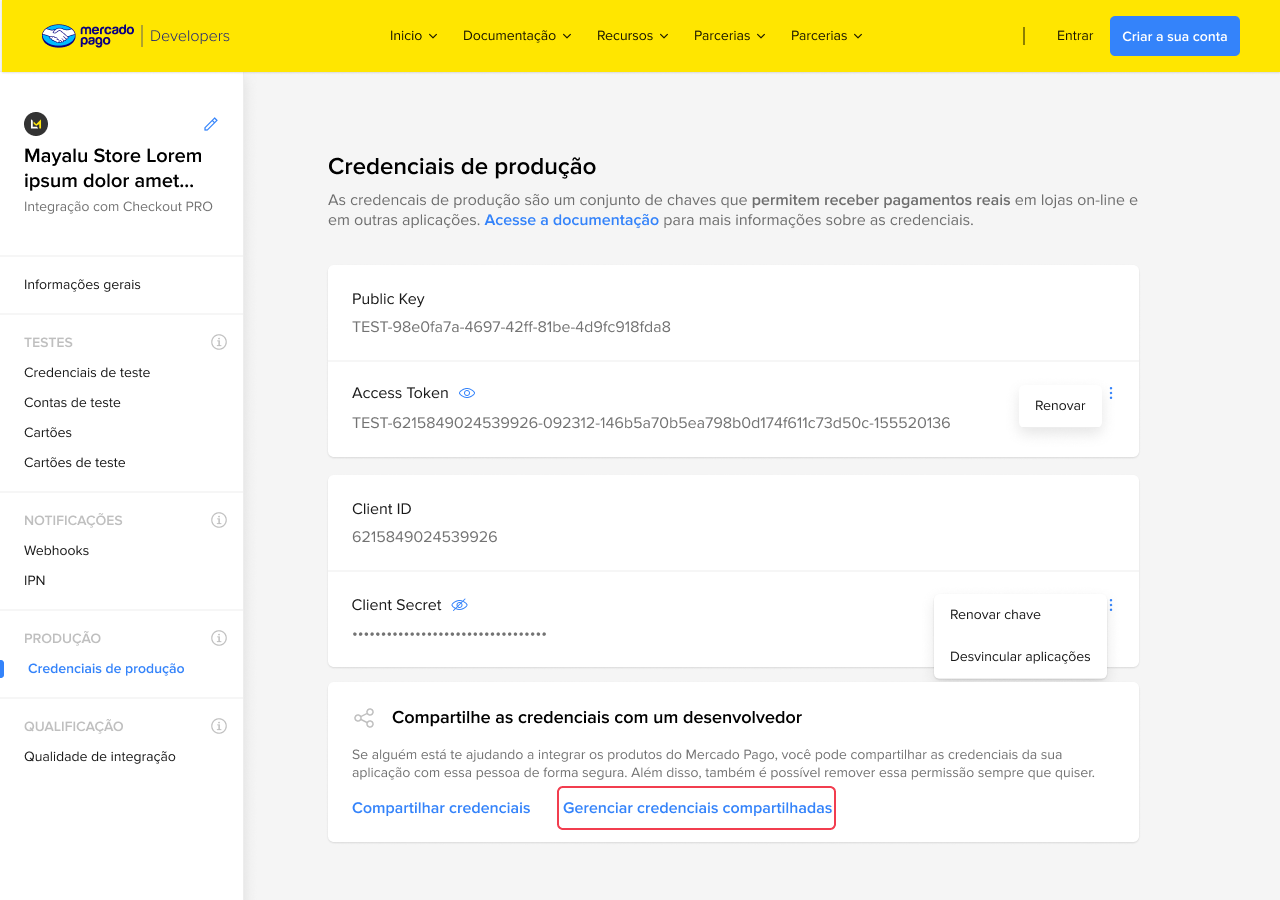
Task: Click the info icon next to TESTES
Action: click(x=219, y=342)
